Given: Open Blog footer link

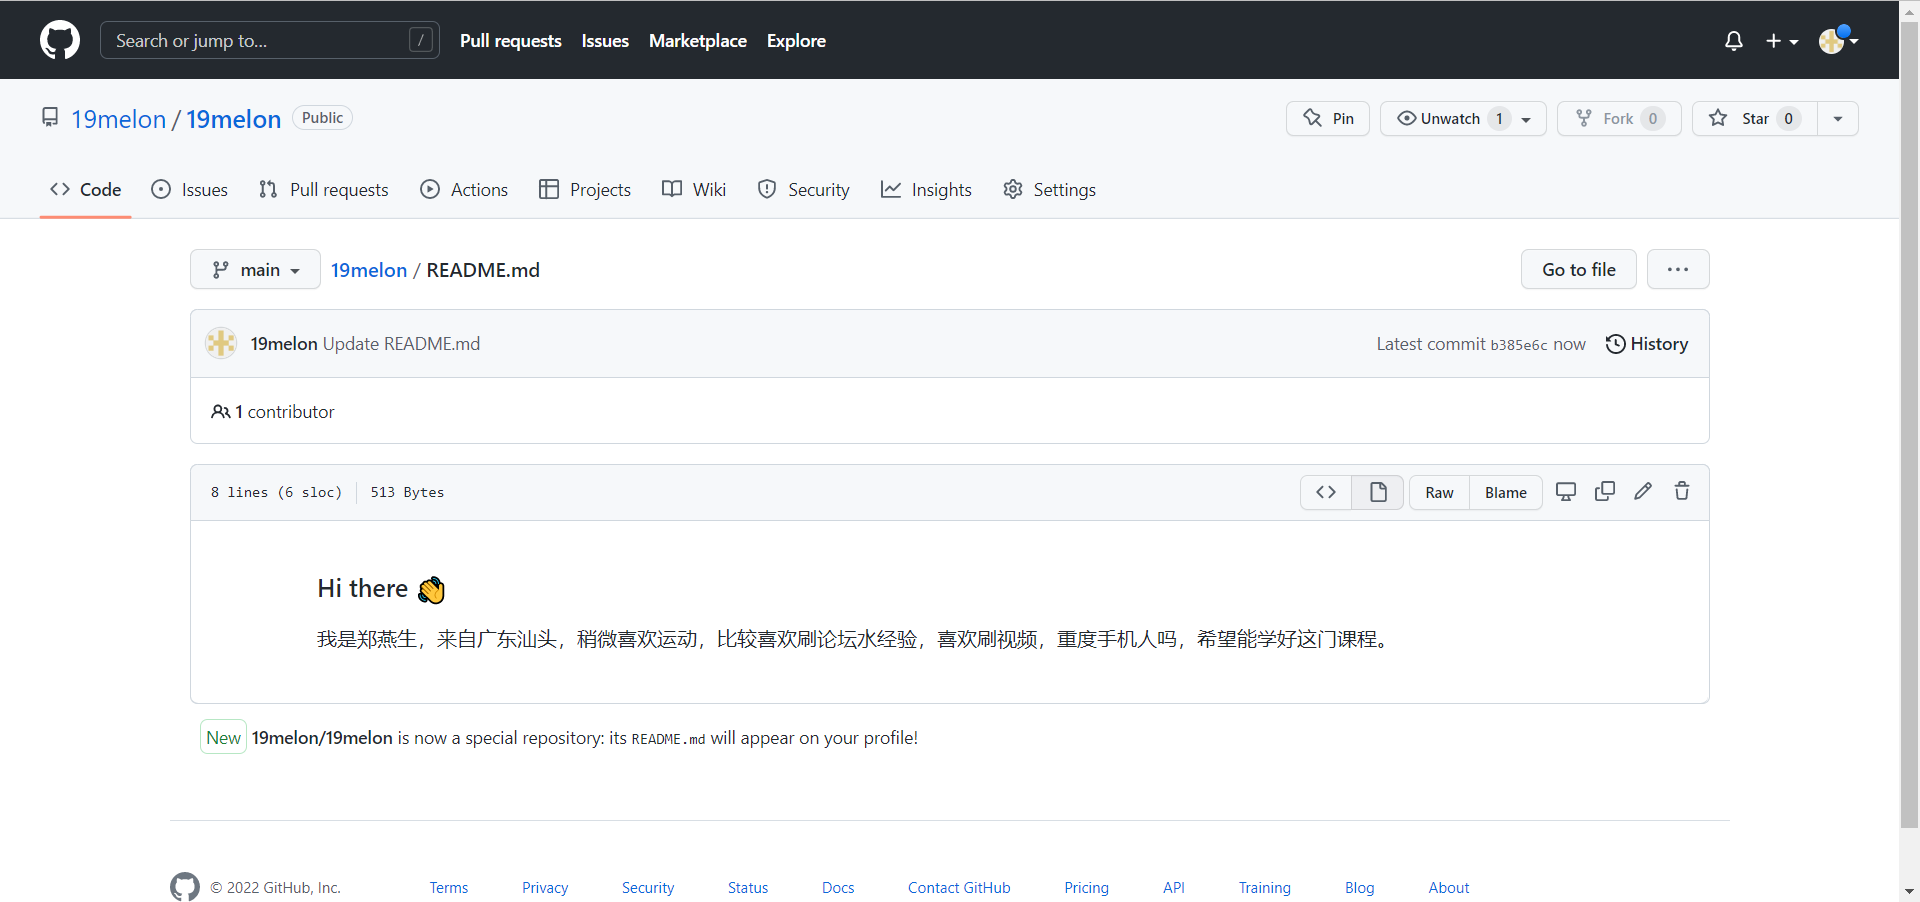Looking at the screenshot, I should (x=1360, y=888).
